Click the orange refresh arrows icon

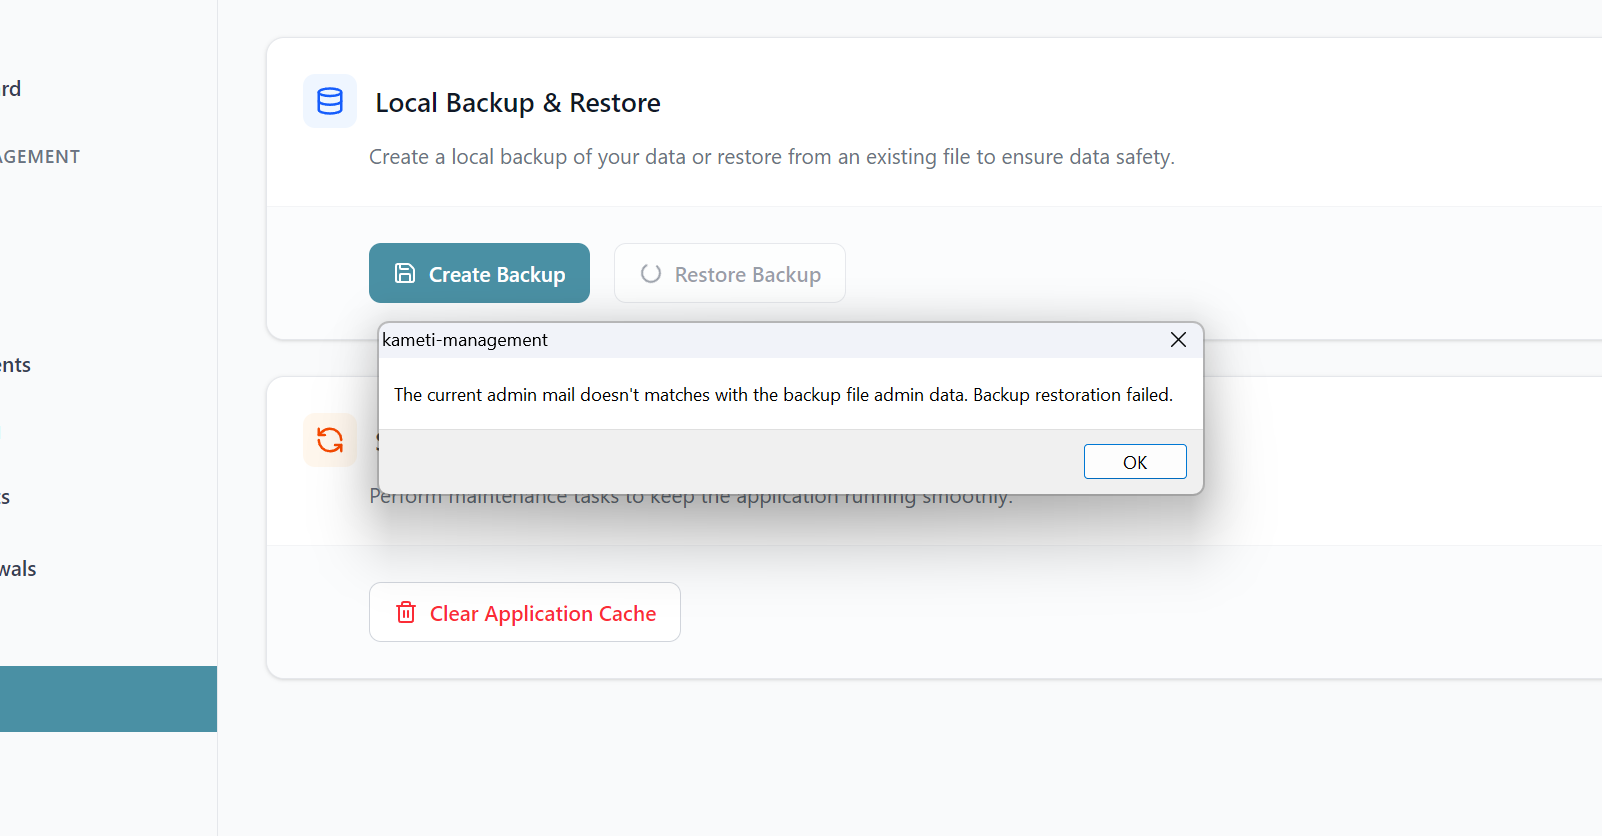point(330,440)
